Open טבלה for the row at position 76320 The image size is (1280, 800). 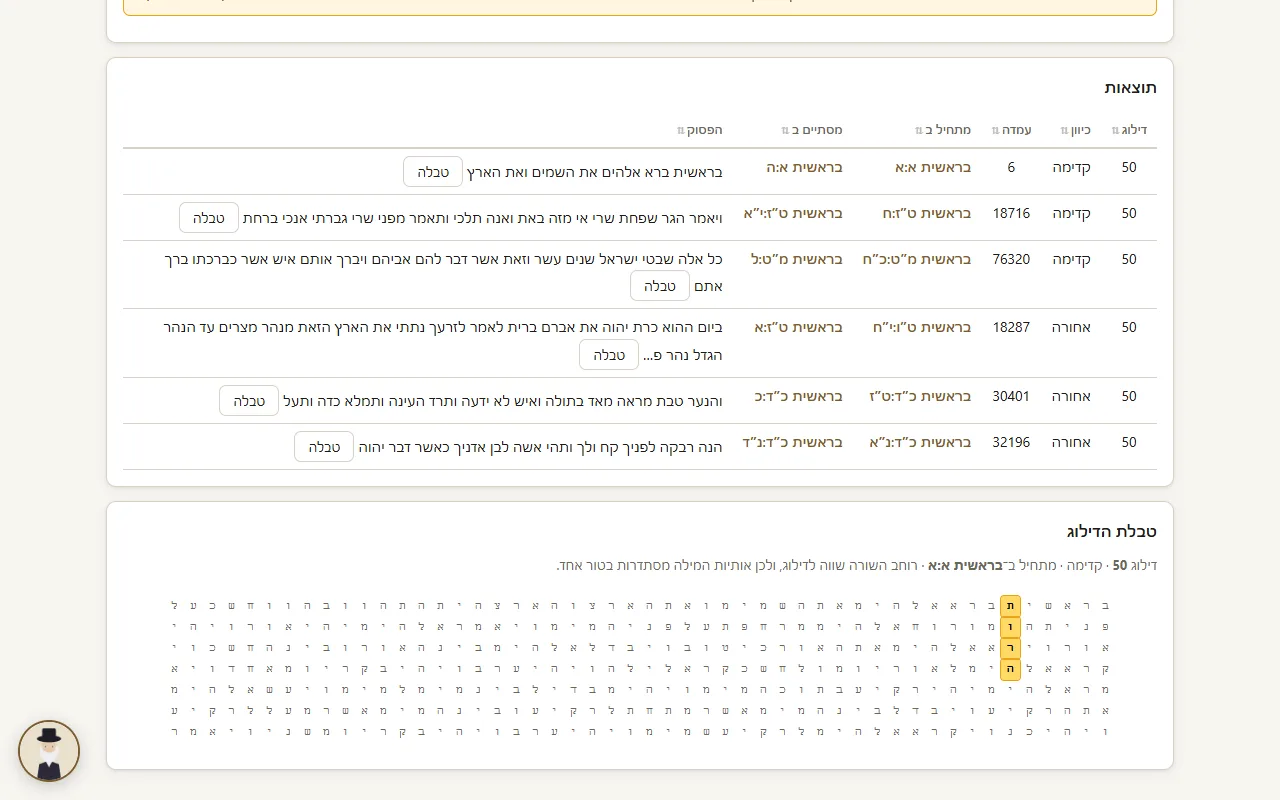pos(660,286)
